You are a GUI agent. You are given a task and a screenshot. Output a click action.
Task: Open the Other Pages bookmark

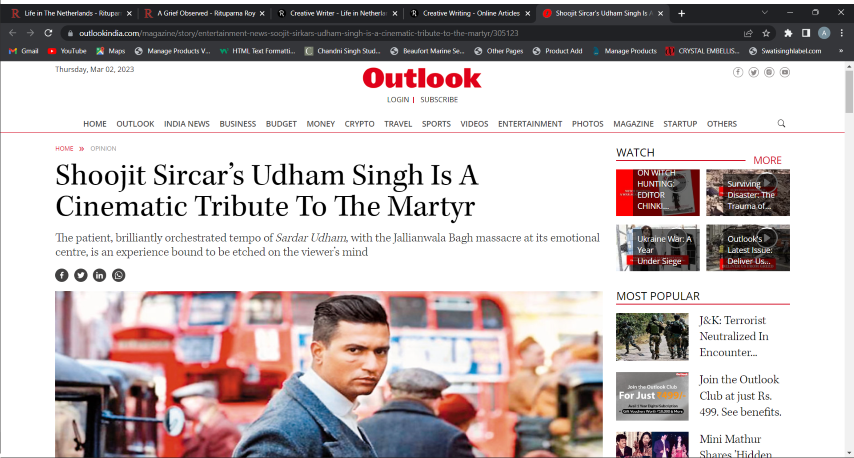499,51
